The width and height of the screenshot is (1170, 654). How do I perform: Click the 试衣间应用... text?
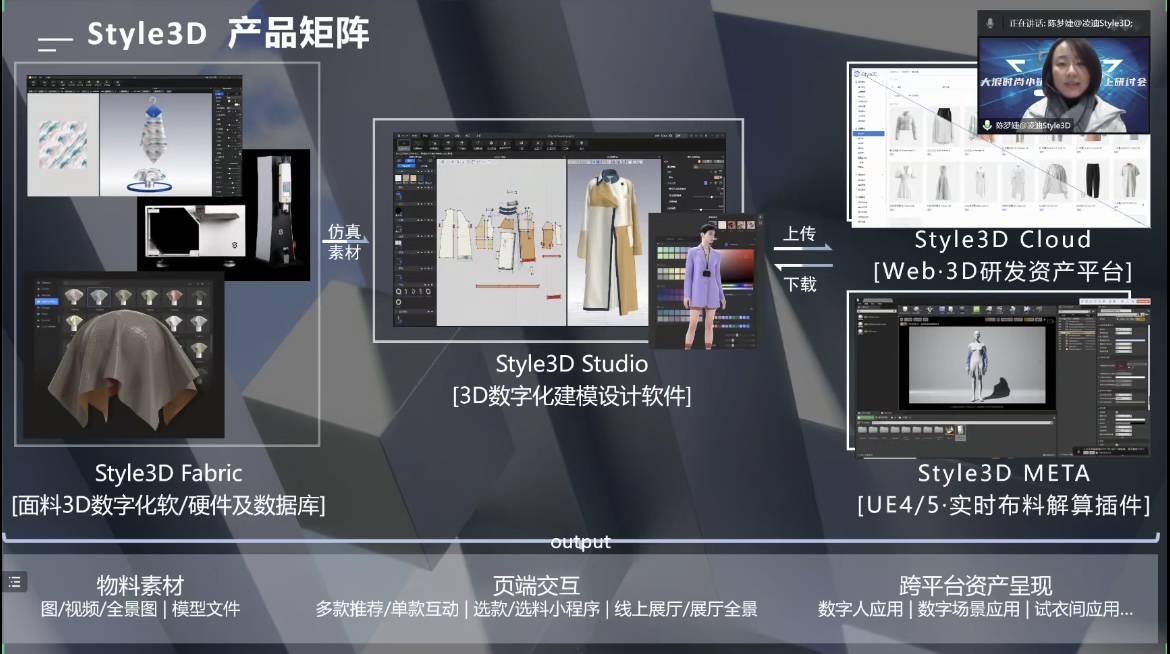coord(1083,609)
